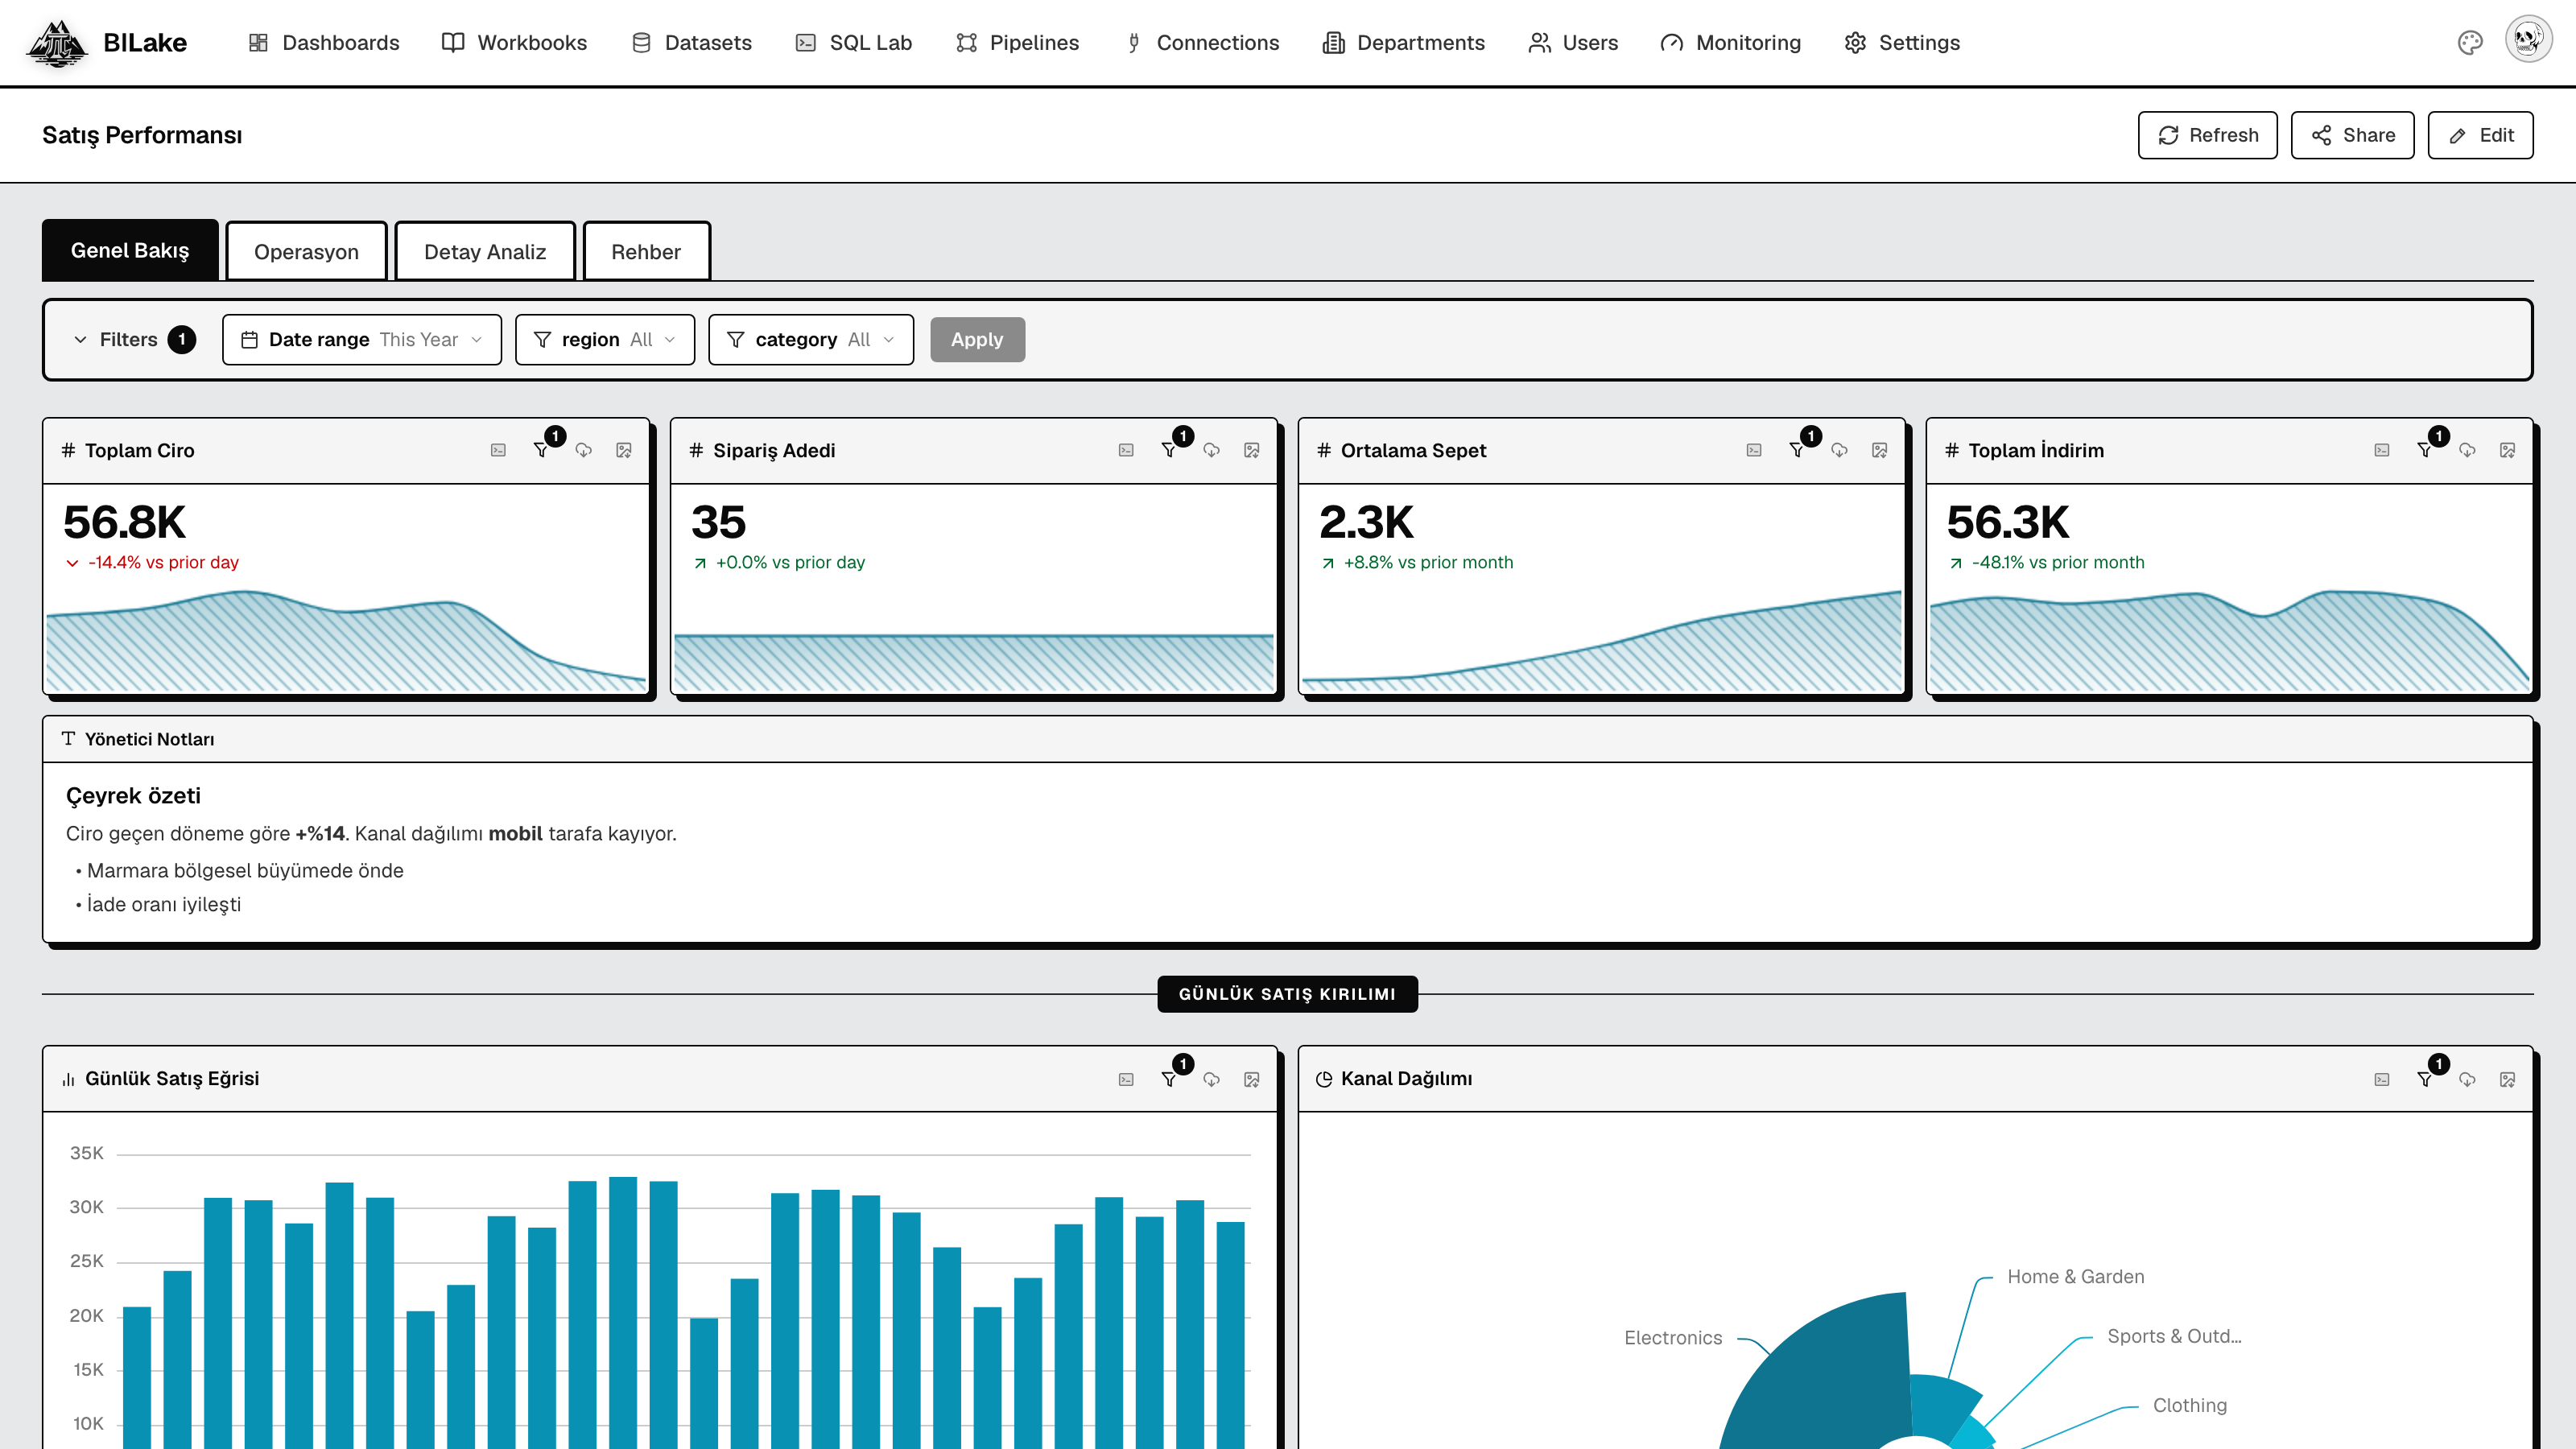Click the Toplam Ciro sparkline chart
This screenshot has height=1449, width=2576.
[x=346, y=640]
